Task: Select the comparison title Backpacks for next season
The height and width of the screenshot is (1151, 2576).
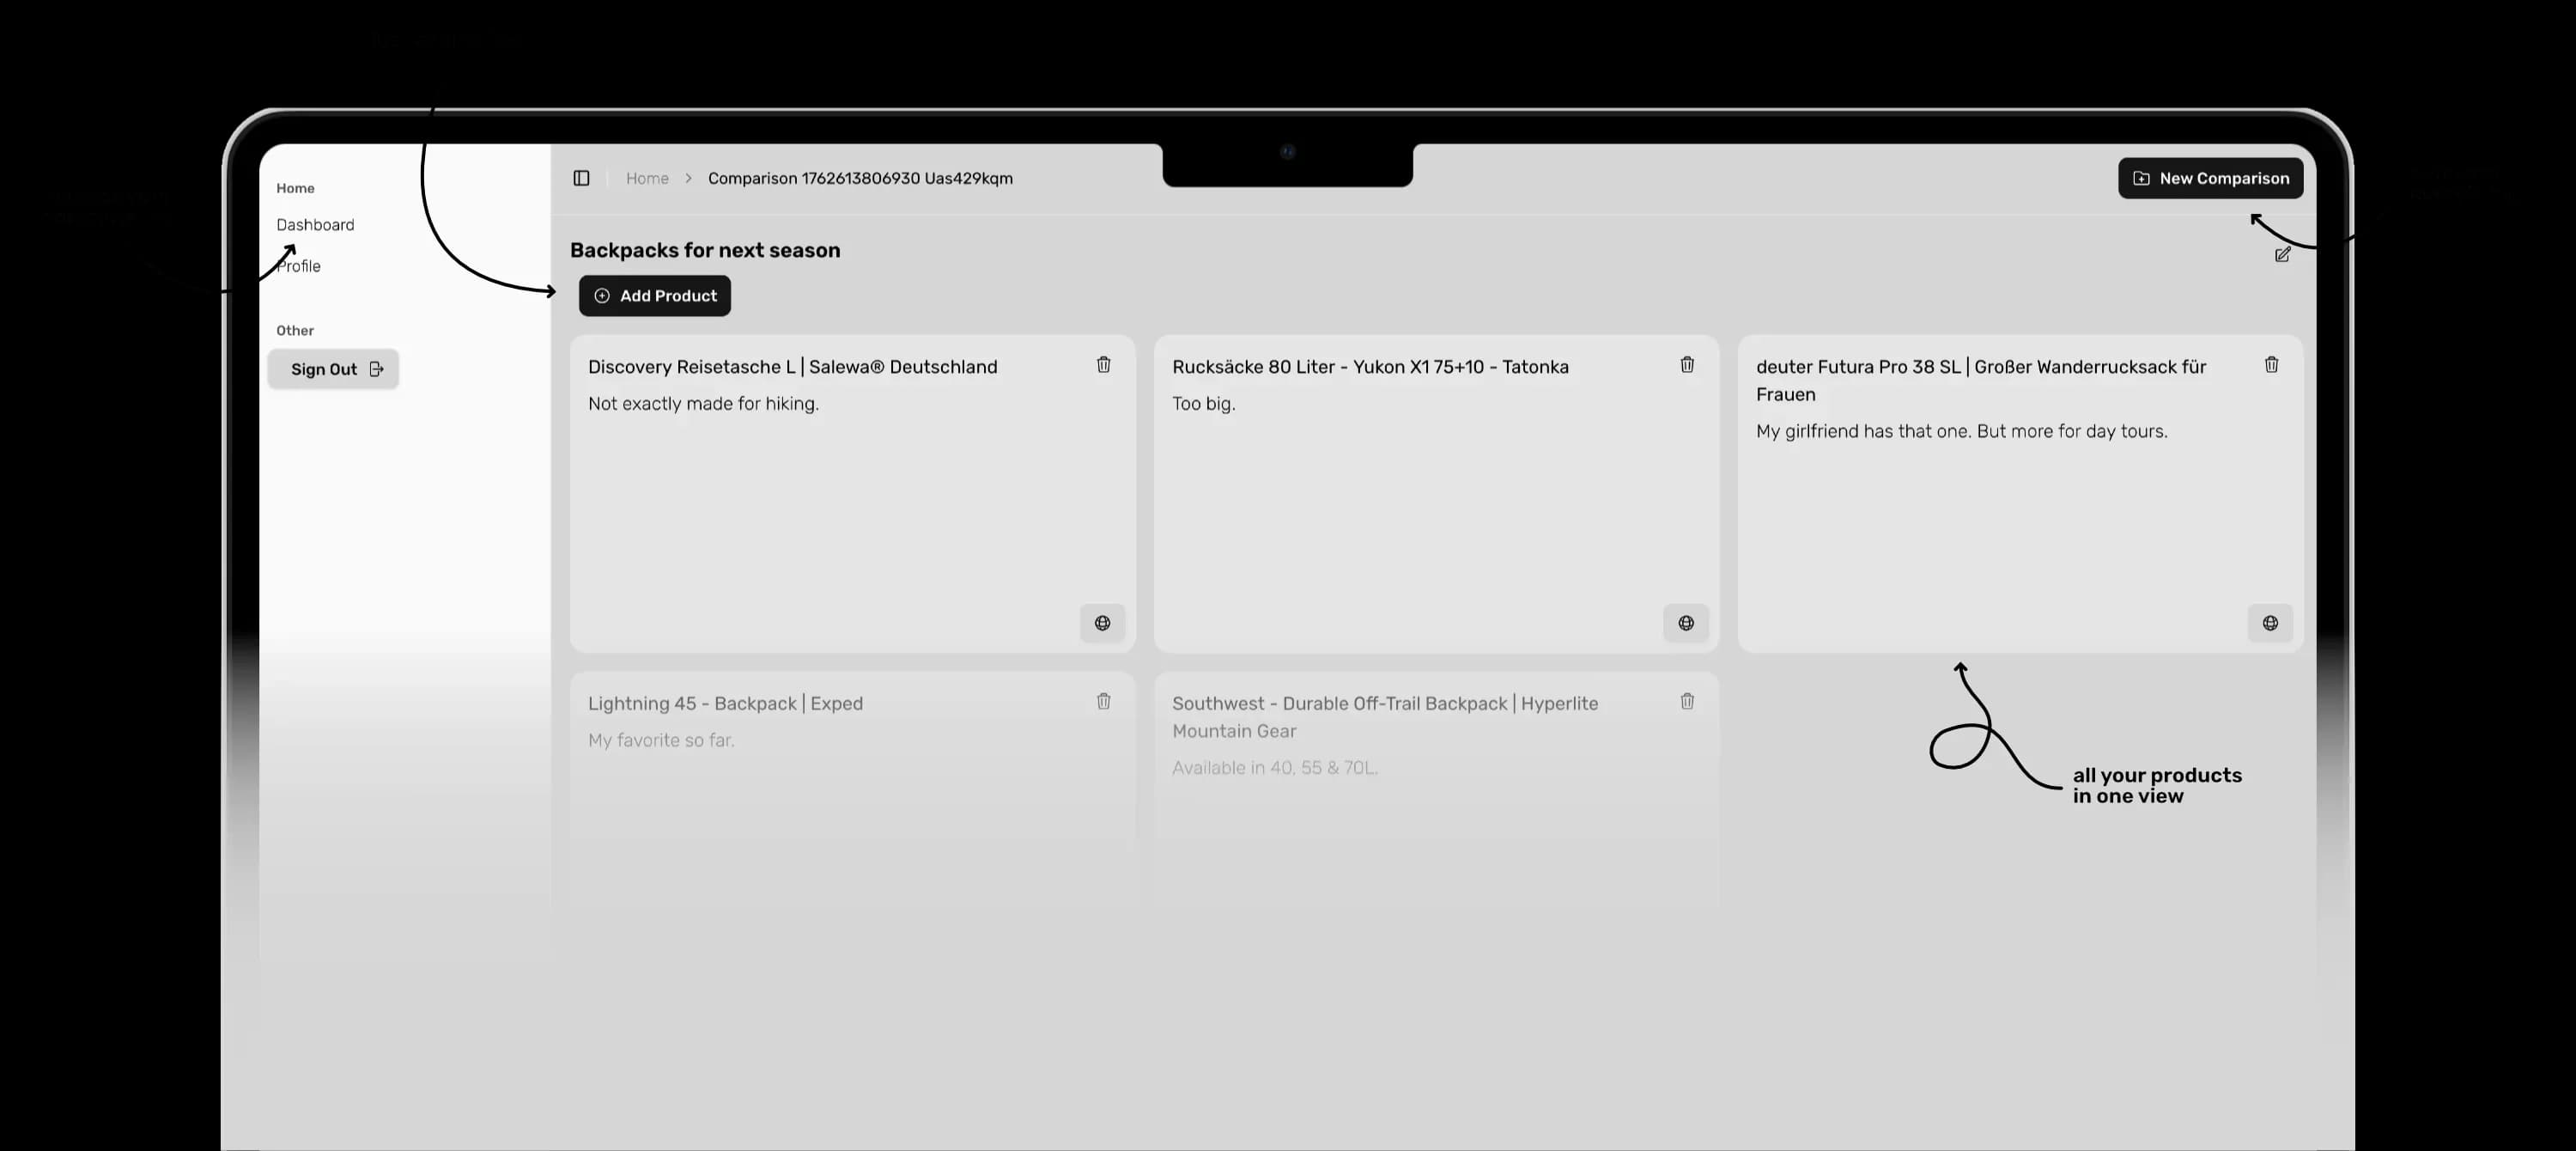Action: (705, 250)
